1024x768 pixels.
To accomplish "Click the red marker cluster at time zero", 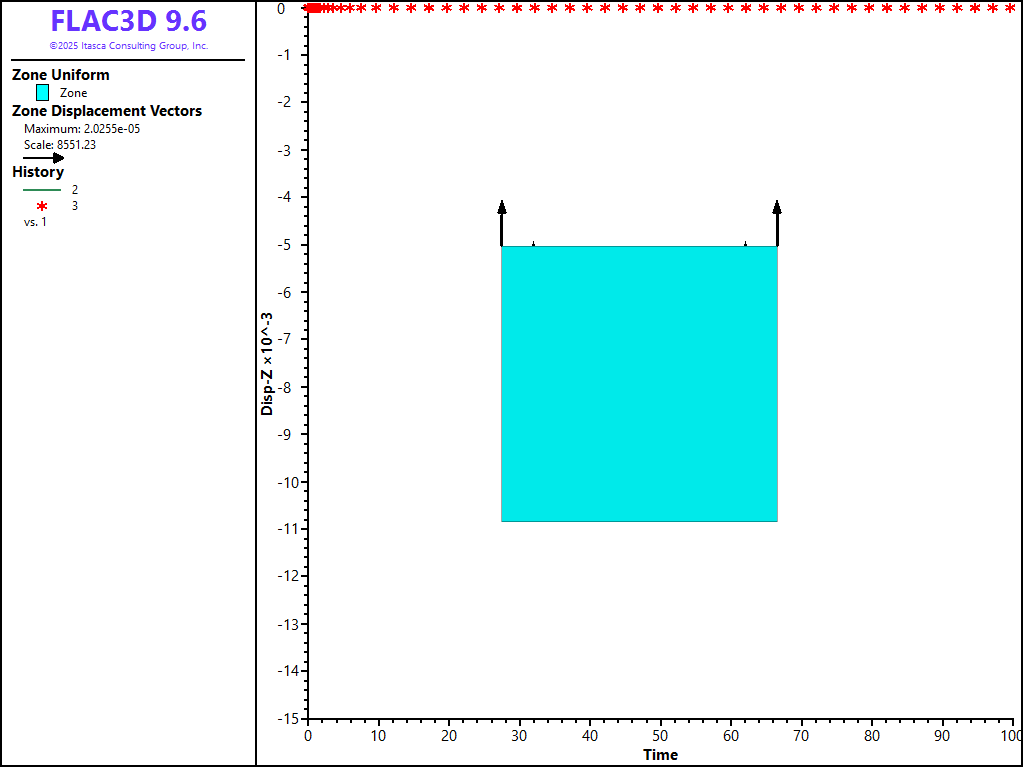I will (314, 8).
